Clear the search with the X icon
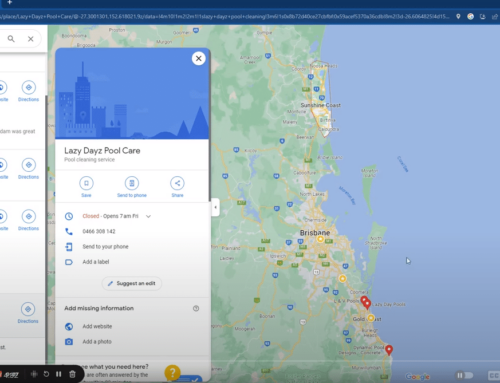This screenshot has height=383, width=500. (31, 39)
